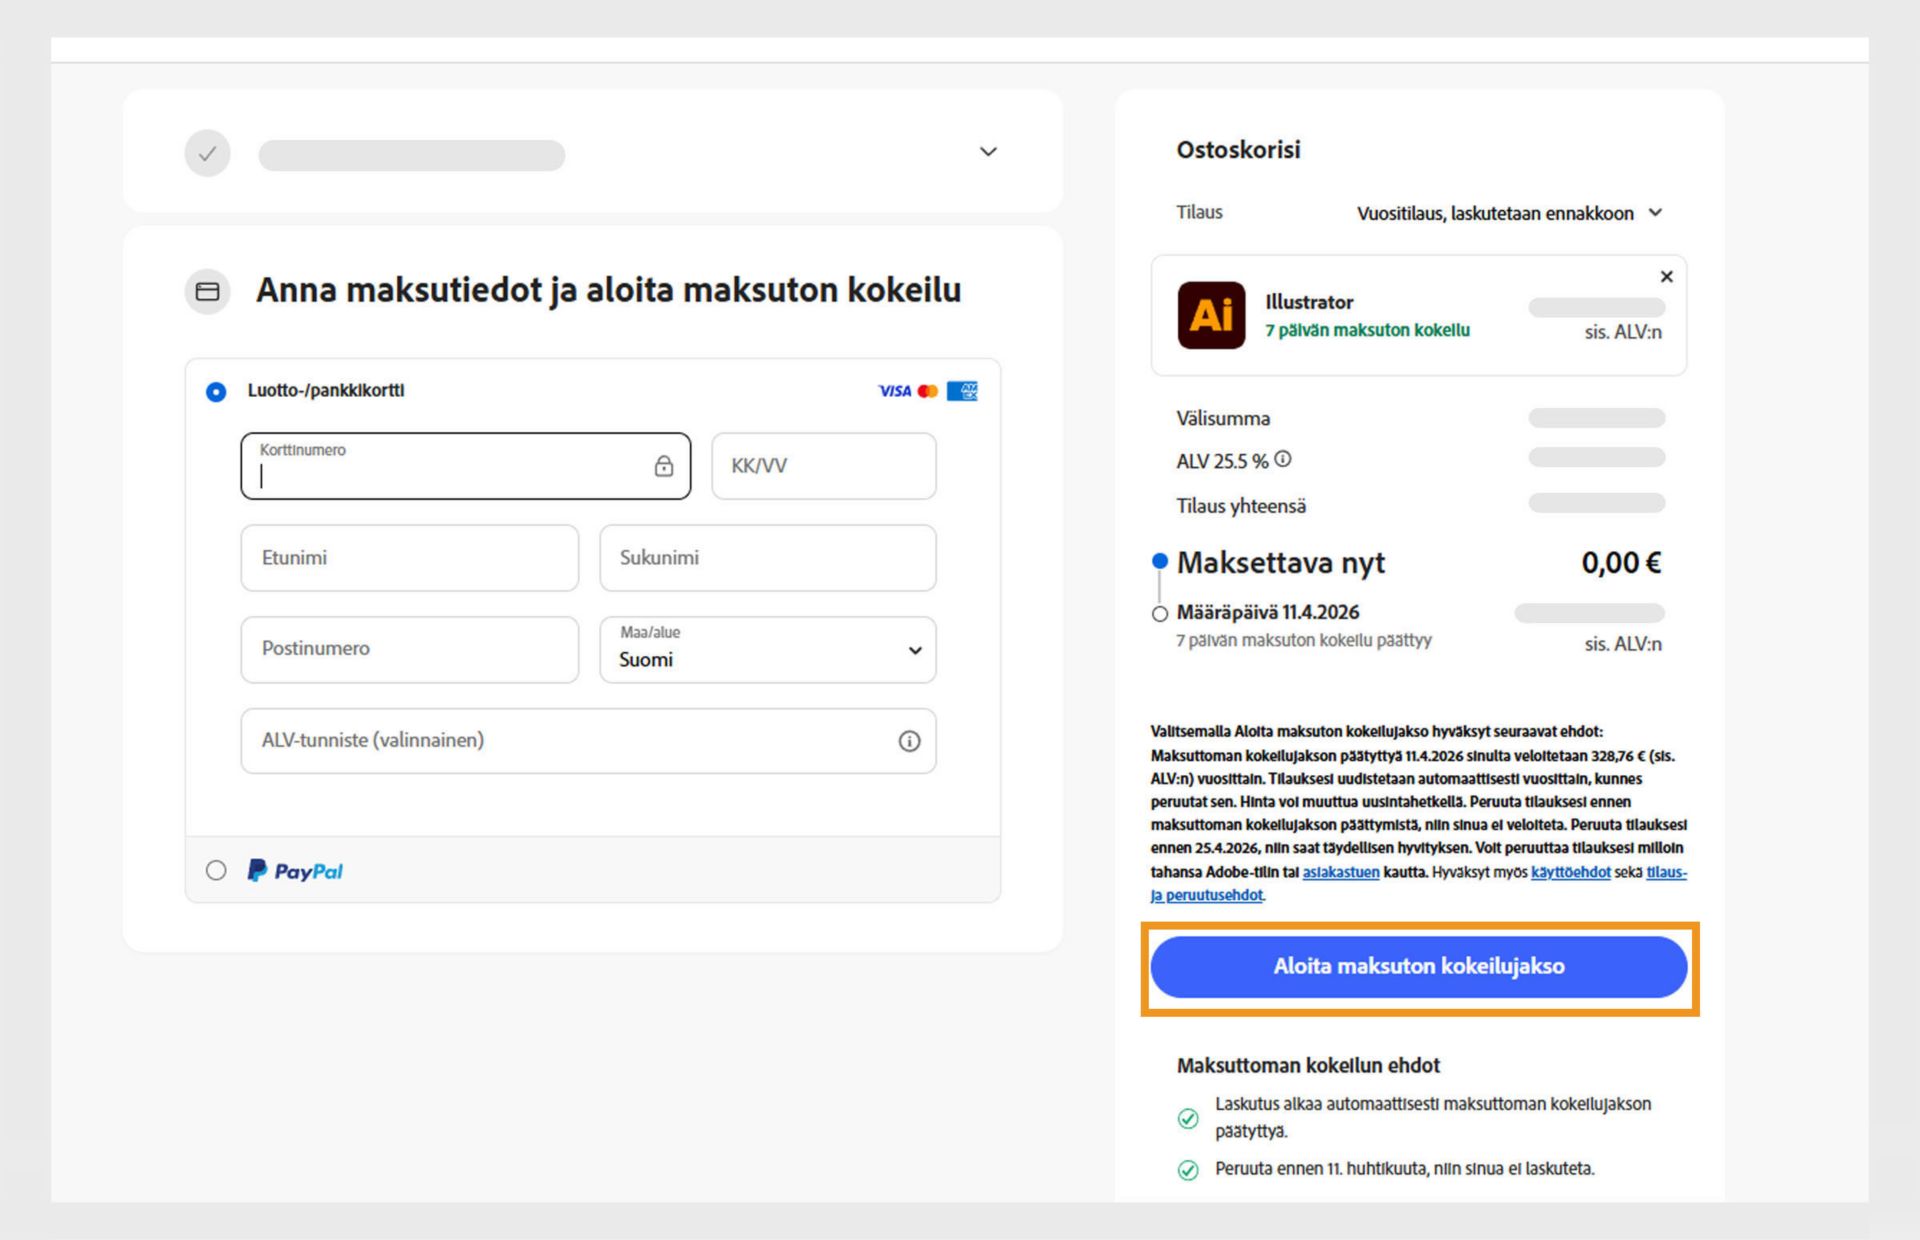This screenshot has width=1920, height=1240.
Task: Remove Illustrator from the cart with the X
Action: [1666, 277]
